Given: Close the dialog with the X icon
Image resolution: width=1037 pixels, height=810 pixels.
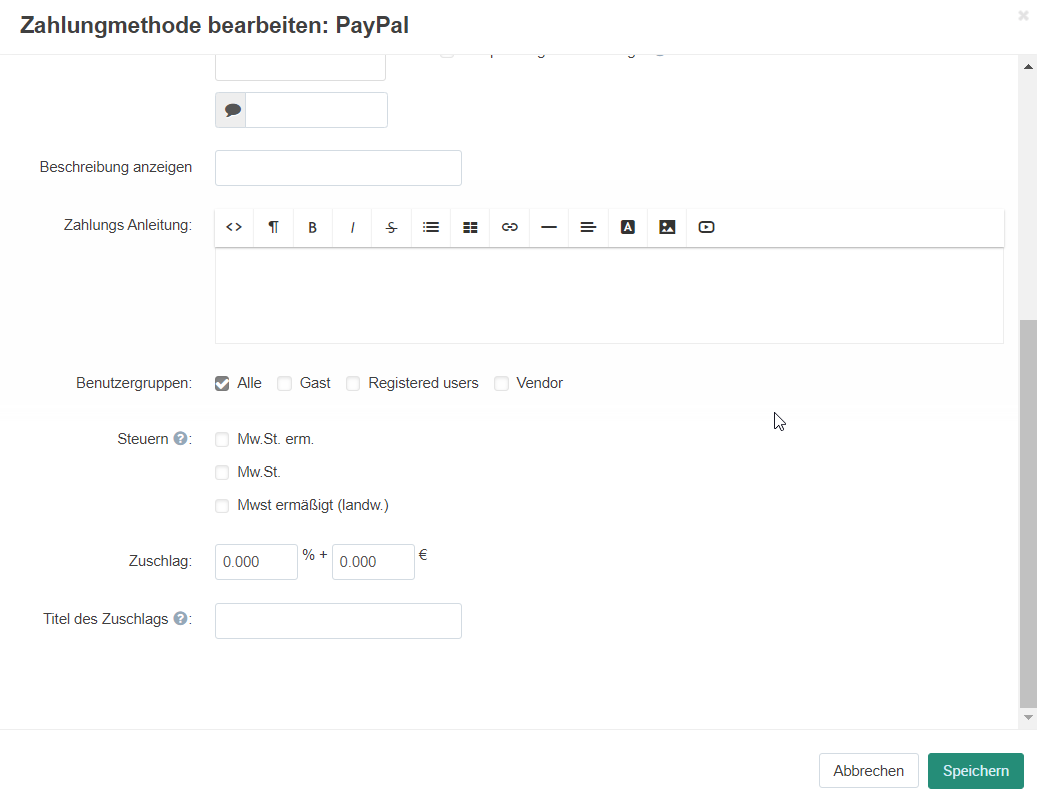Looking at the screenshot, I should tap(1023, 15).
